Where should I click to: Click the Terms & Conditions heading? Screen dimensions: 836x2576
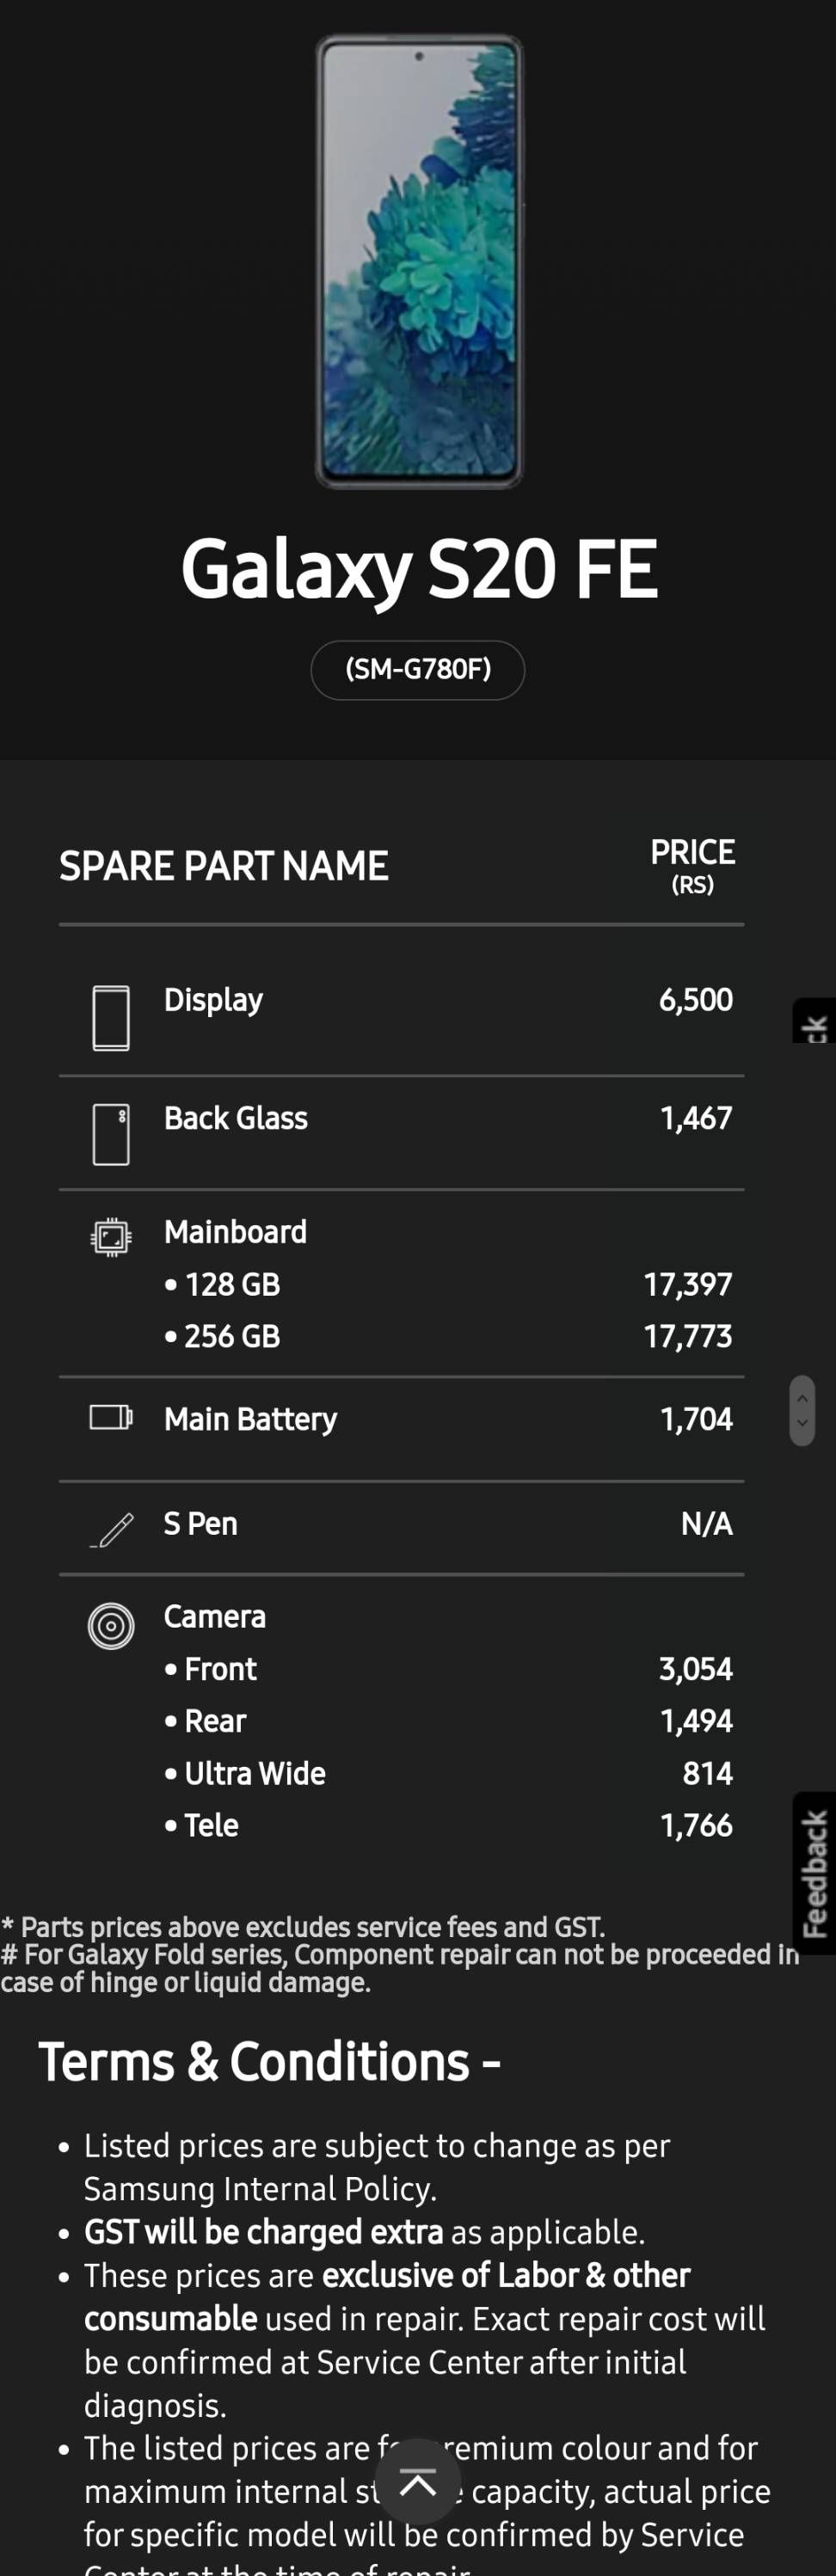(x=269, y=2061)
